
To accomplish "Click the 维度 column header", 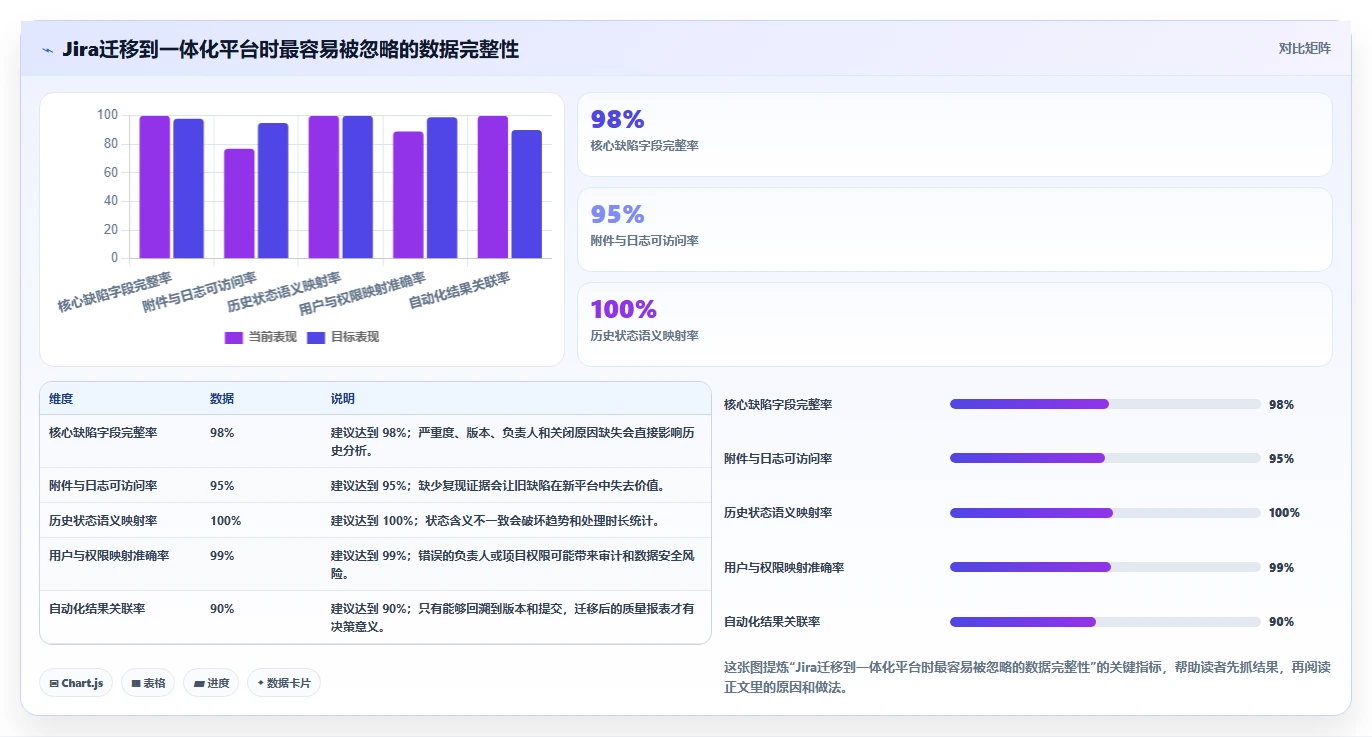I will pyautogui.click(x=61, y=399).
